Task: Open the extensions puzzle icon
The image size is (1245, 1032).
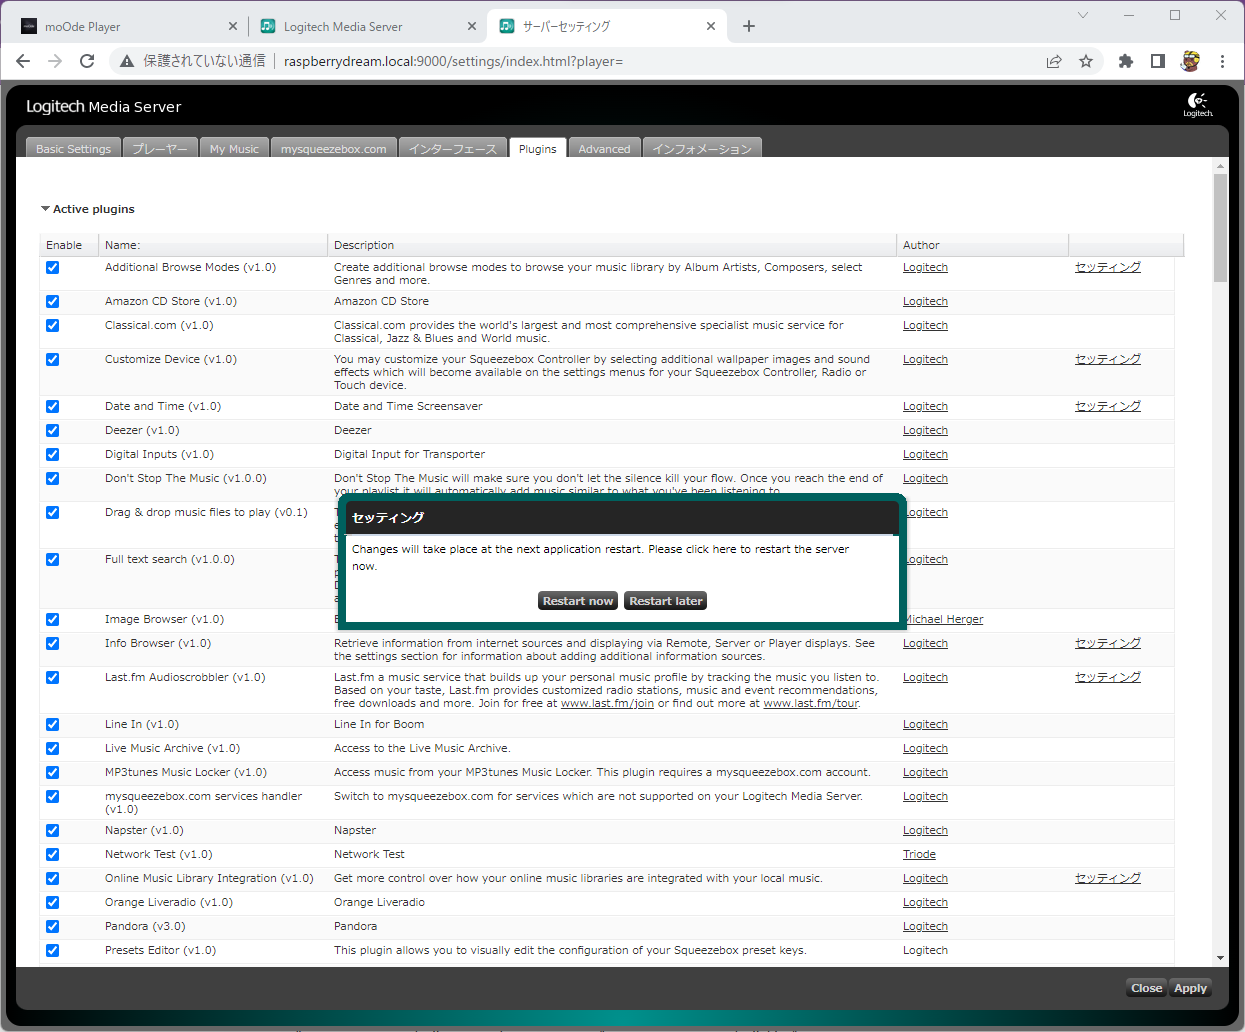Action: click(1126, 61)
